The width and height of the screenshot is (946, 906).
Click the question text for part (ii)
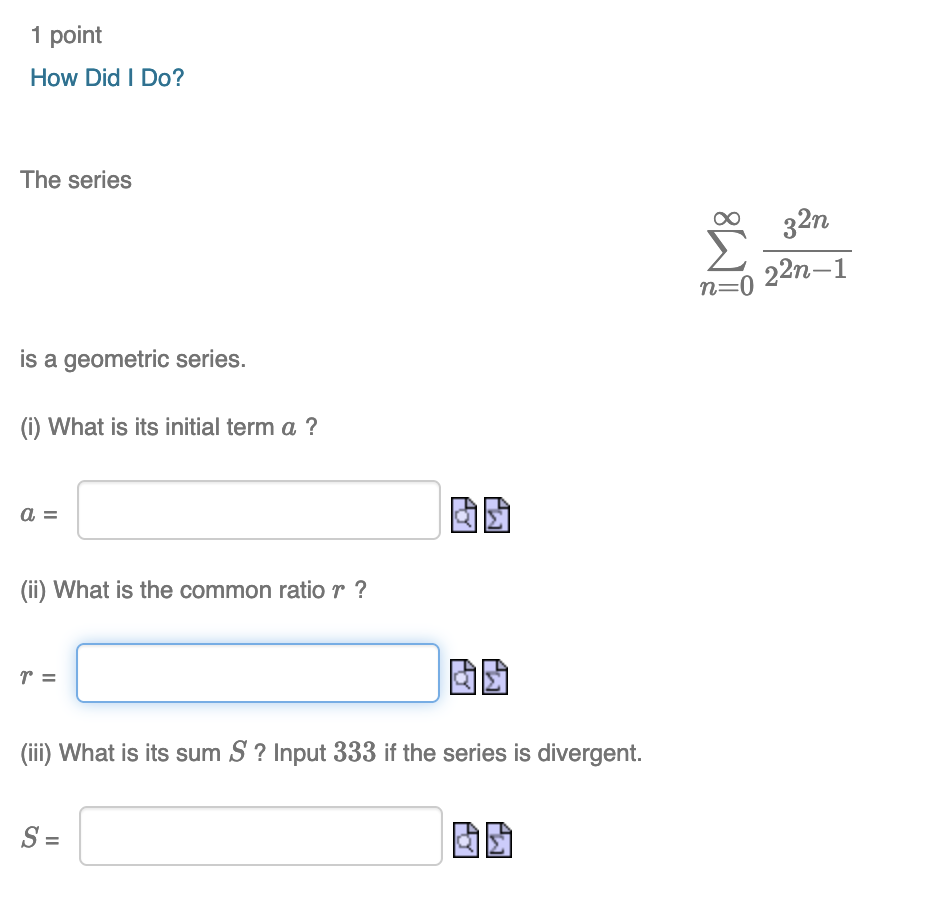(194, 590)
